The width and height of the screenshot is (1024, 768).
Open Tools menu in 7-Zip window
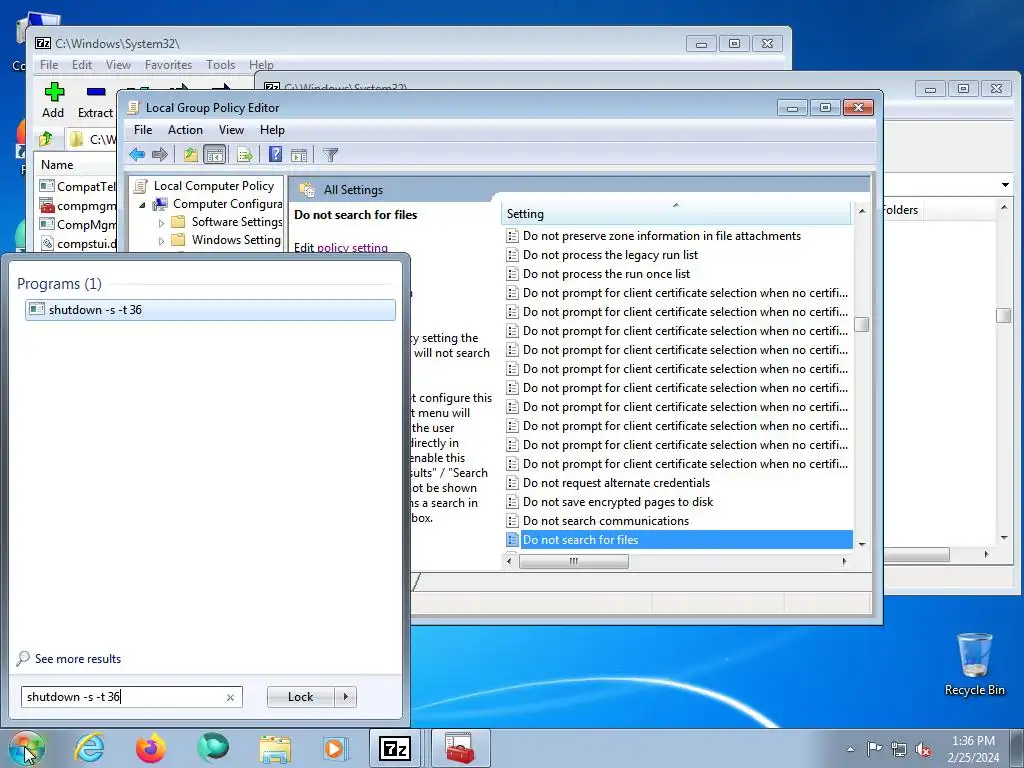point(221,65)
